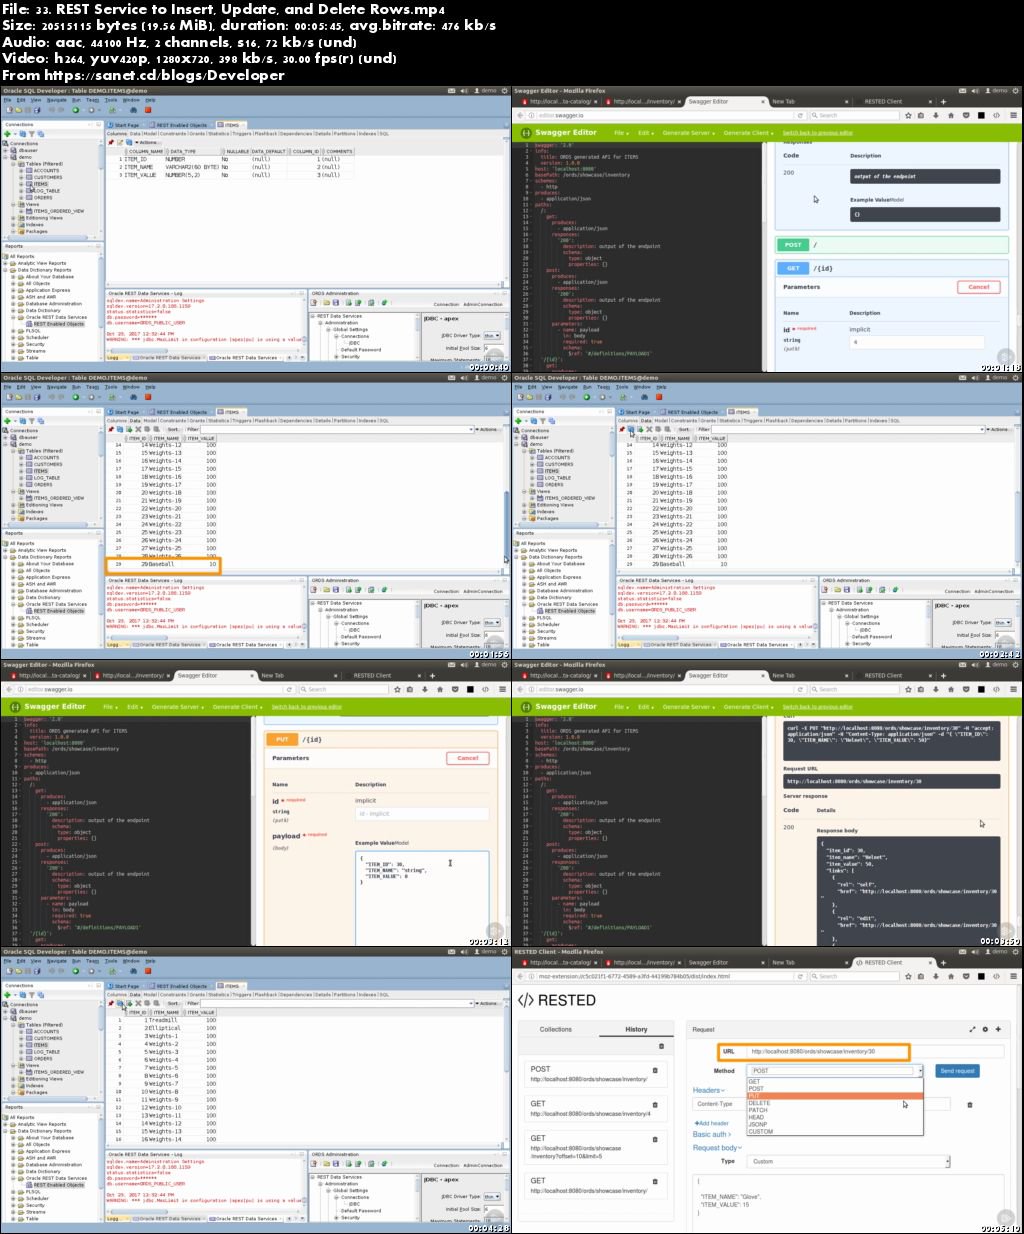Viewport: 1024px width, 1234px height.
Task: Expand the POST / operation in the Swagger GET frame
Action: (x=890, y=244)
